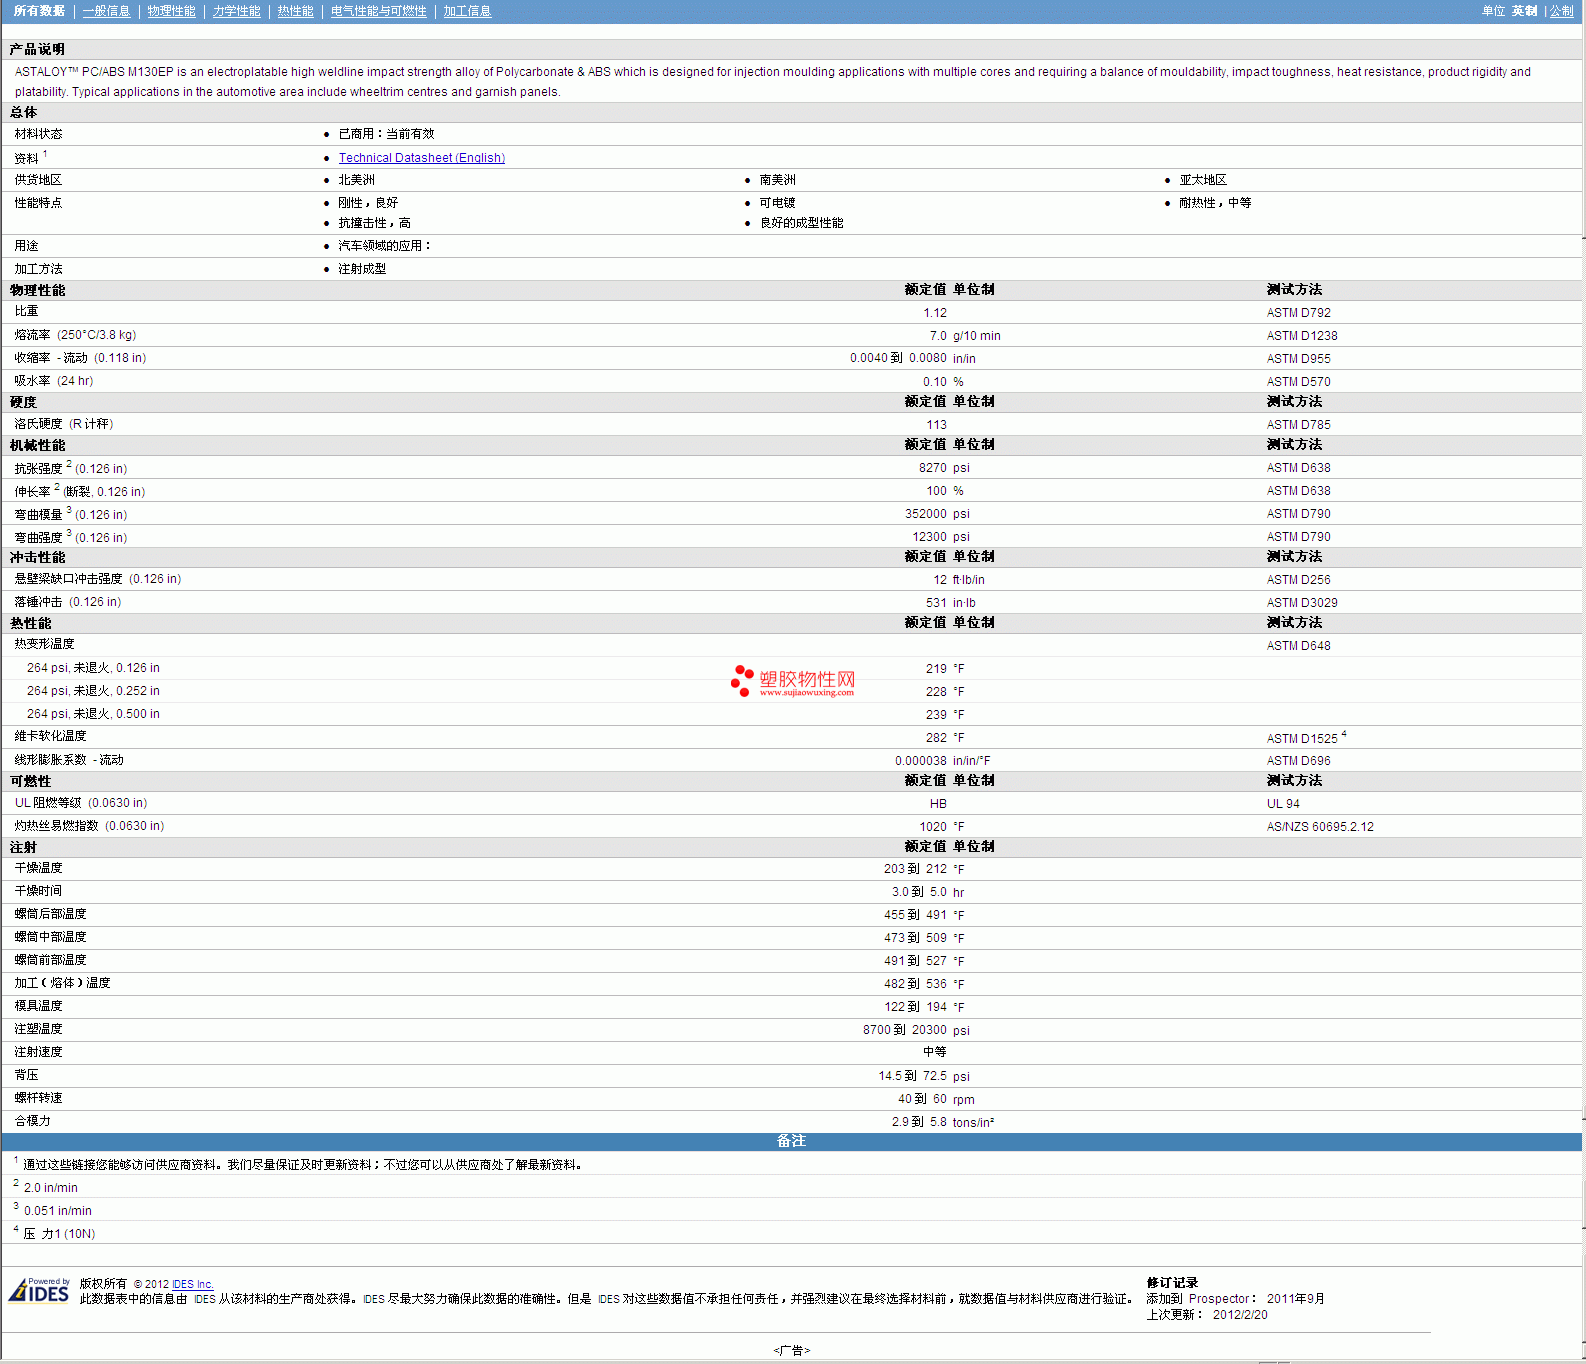Viewport: 1586px width, 1364px height.
Task: Click footnote 4 beside ASTM D1525
Action: (x=1344, y=735)
